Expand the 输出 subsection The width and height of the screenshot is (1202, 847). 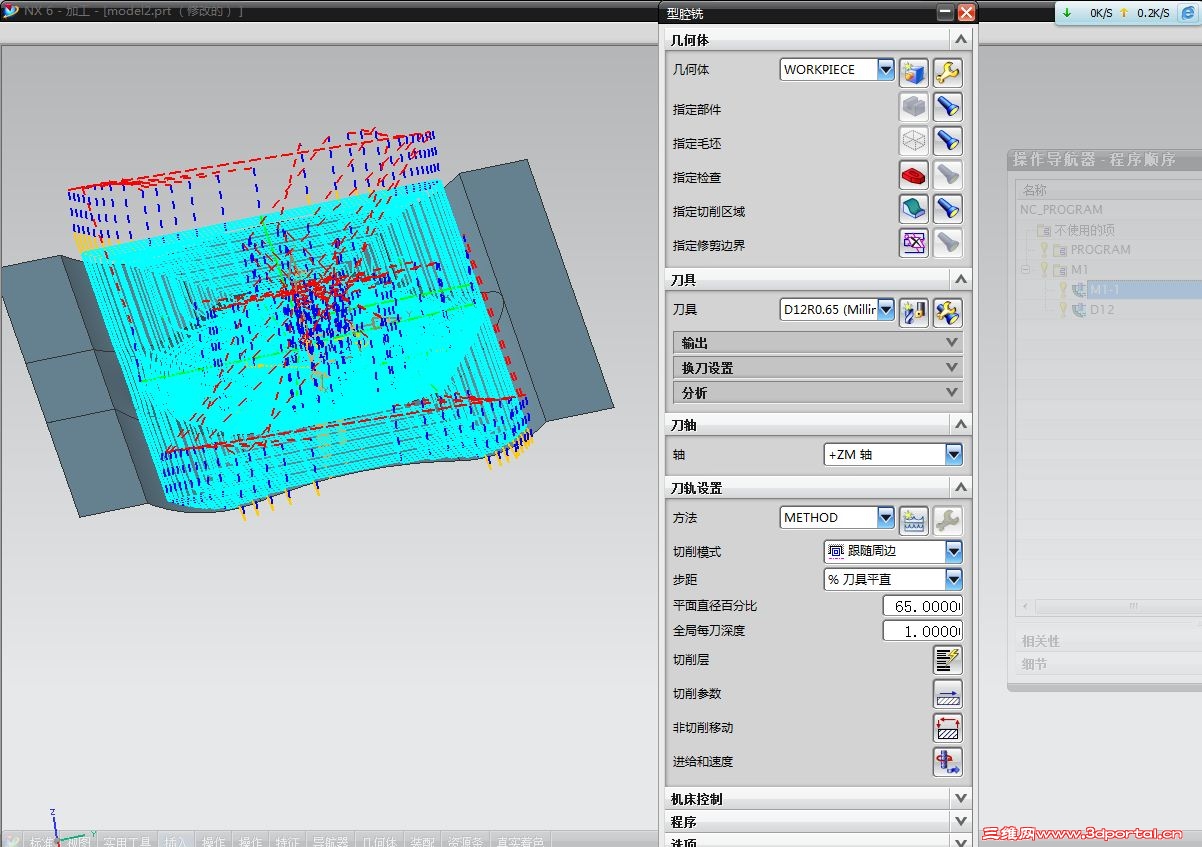[818, 342]
